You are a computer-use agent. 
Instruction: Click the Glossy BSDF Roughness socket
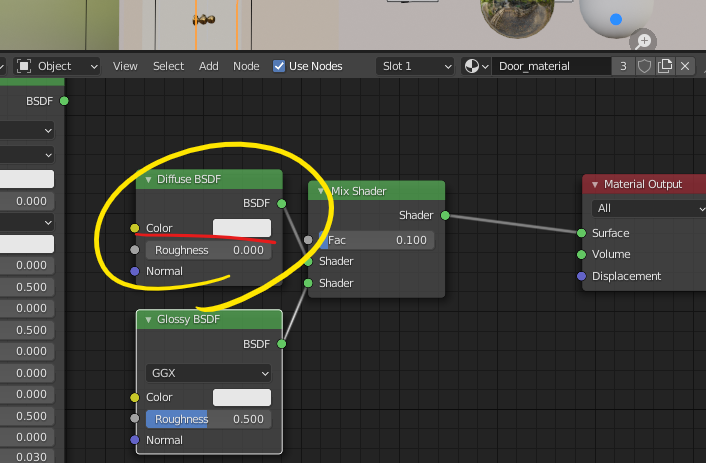(135, 418)
